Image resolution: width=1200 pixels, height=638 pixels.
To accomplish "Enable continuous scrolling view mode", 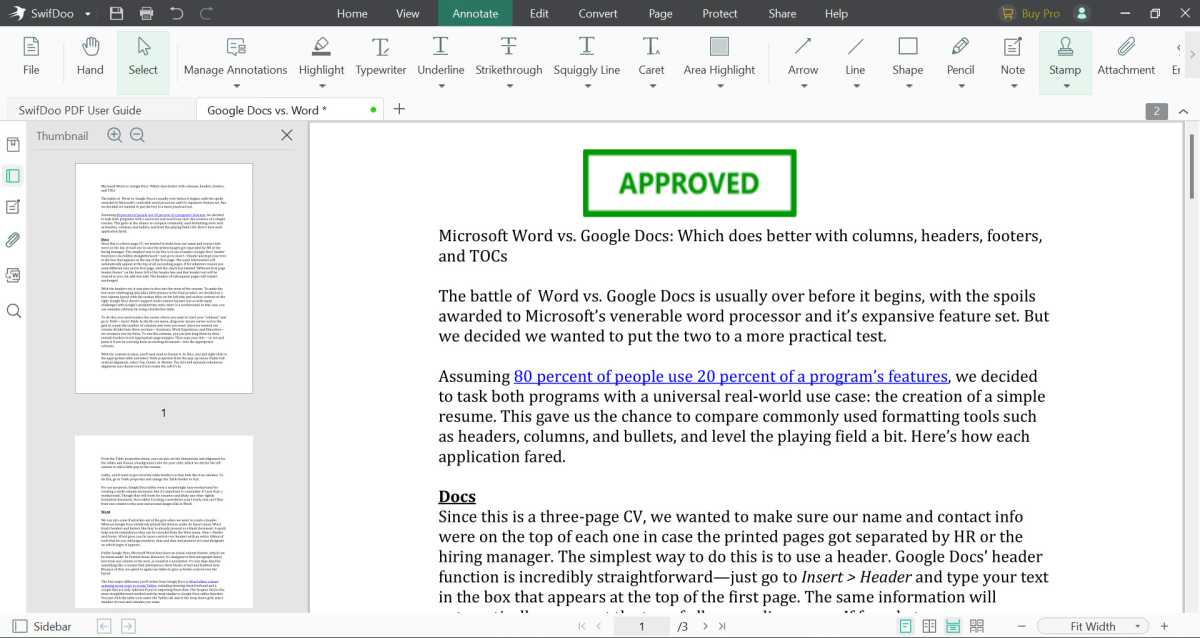I will 953,626.
